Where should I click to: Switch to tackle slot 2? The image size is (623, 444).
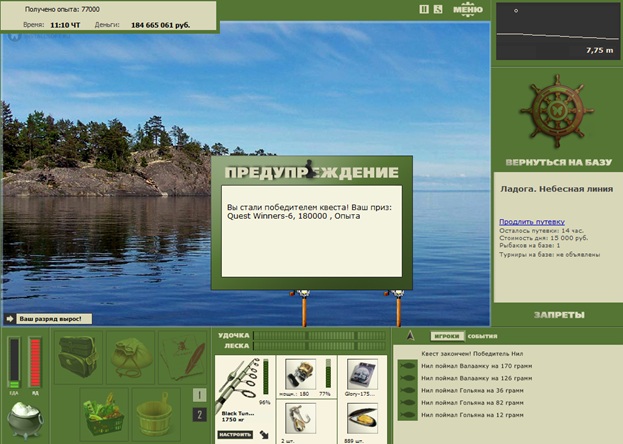point(199,415)
